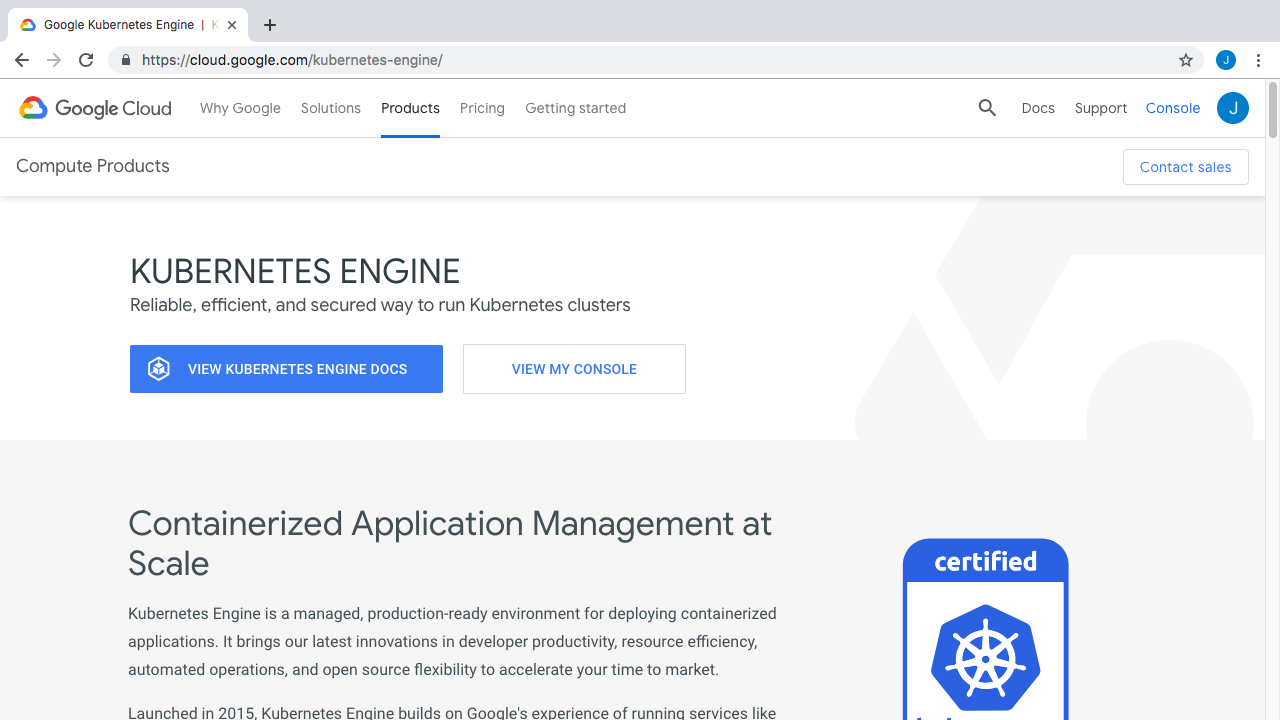Viewport: 1280px width, 720px height.
Task: Click Compute Products heading link
Action: [93, 166]
